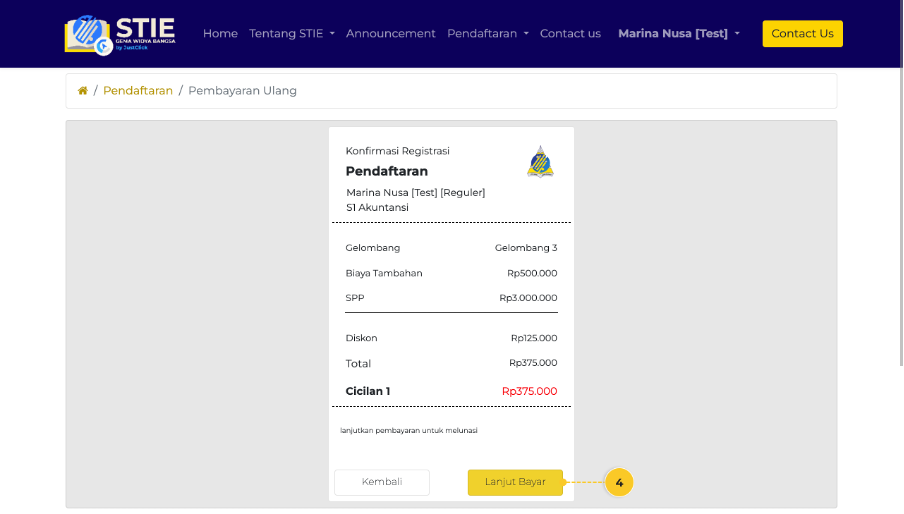Click the home icon in breadcrumb
The height and width of the screenshot is (514, 904).
coord(83,91)
